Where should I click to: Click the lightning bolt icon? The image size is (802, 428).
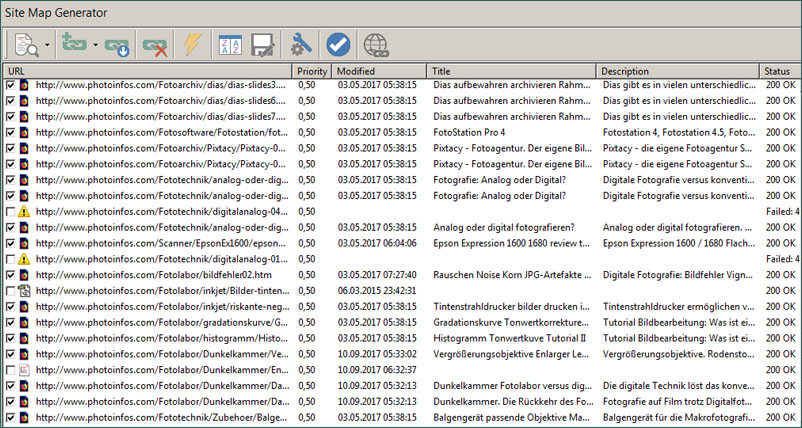(x=189, y=45)
